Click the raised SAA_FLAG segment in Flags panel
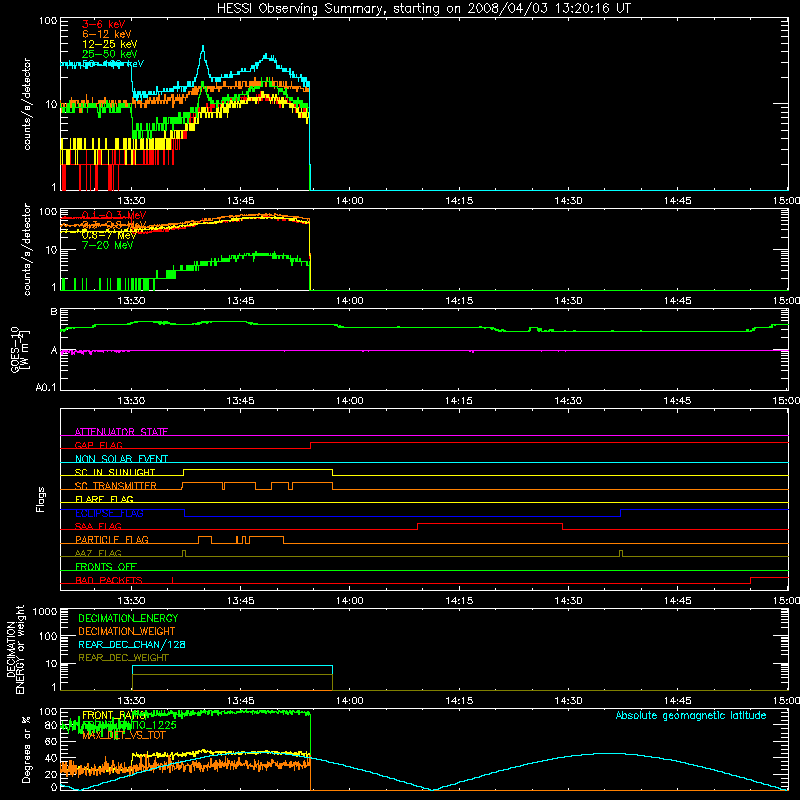 [490, 523]
